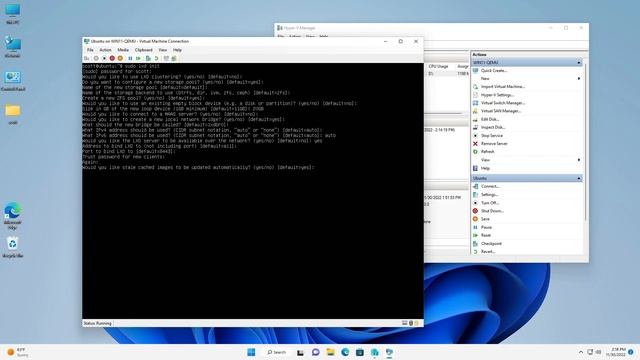Open Windows Start menu on taskbar
Viewport: 640px width, 360px height.
(251, 352)
